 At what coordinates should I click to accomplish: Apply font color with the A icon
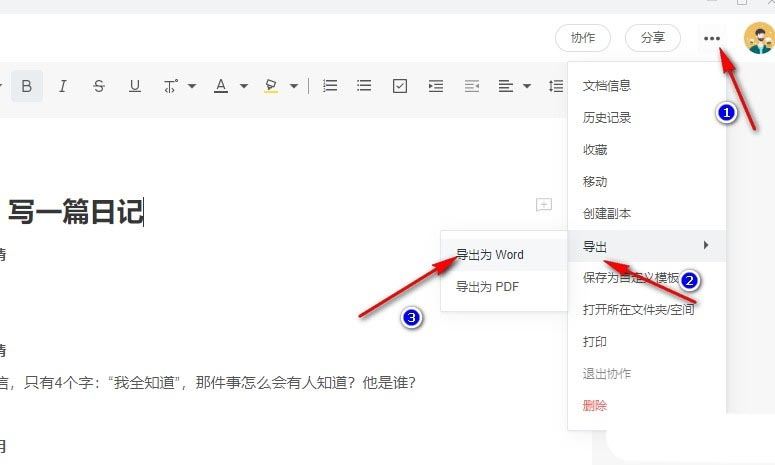221,86
